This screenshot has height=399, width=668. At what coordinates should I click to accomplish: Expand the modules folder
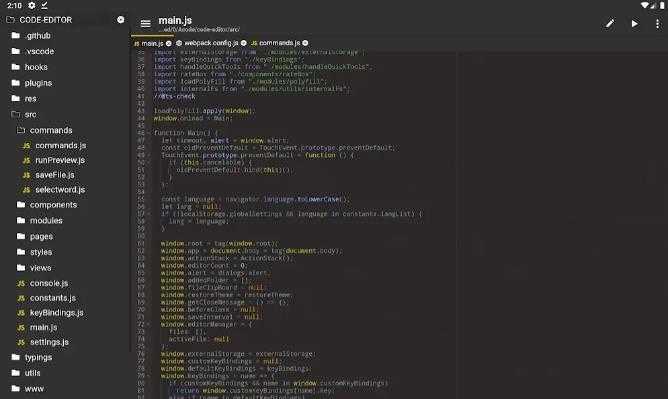[x=46, y=221]
